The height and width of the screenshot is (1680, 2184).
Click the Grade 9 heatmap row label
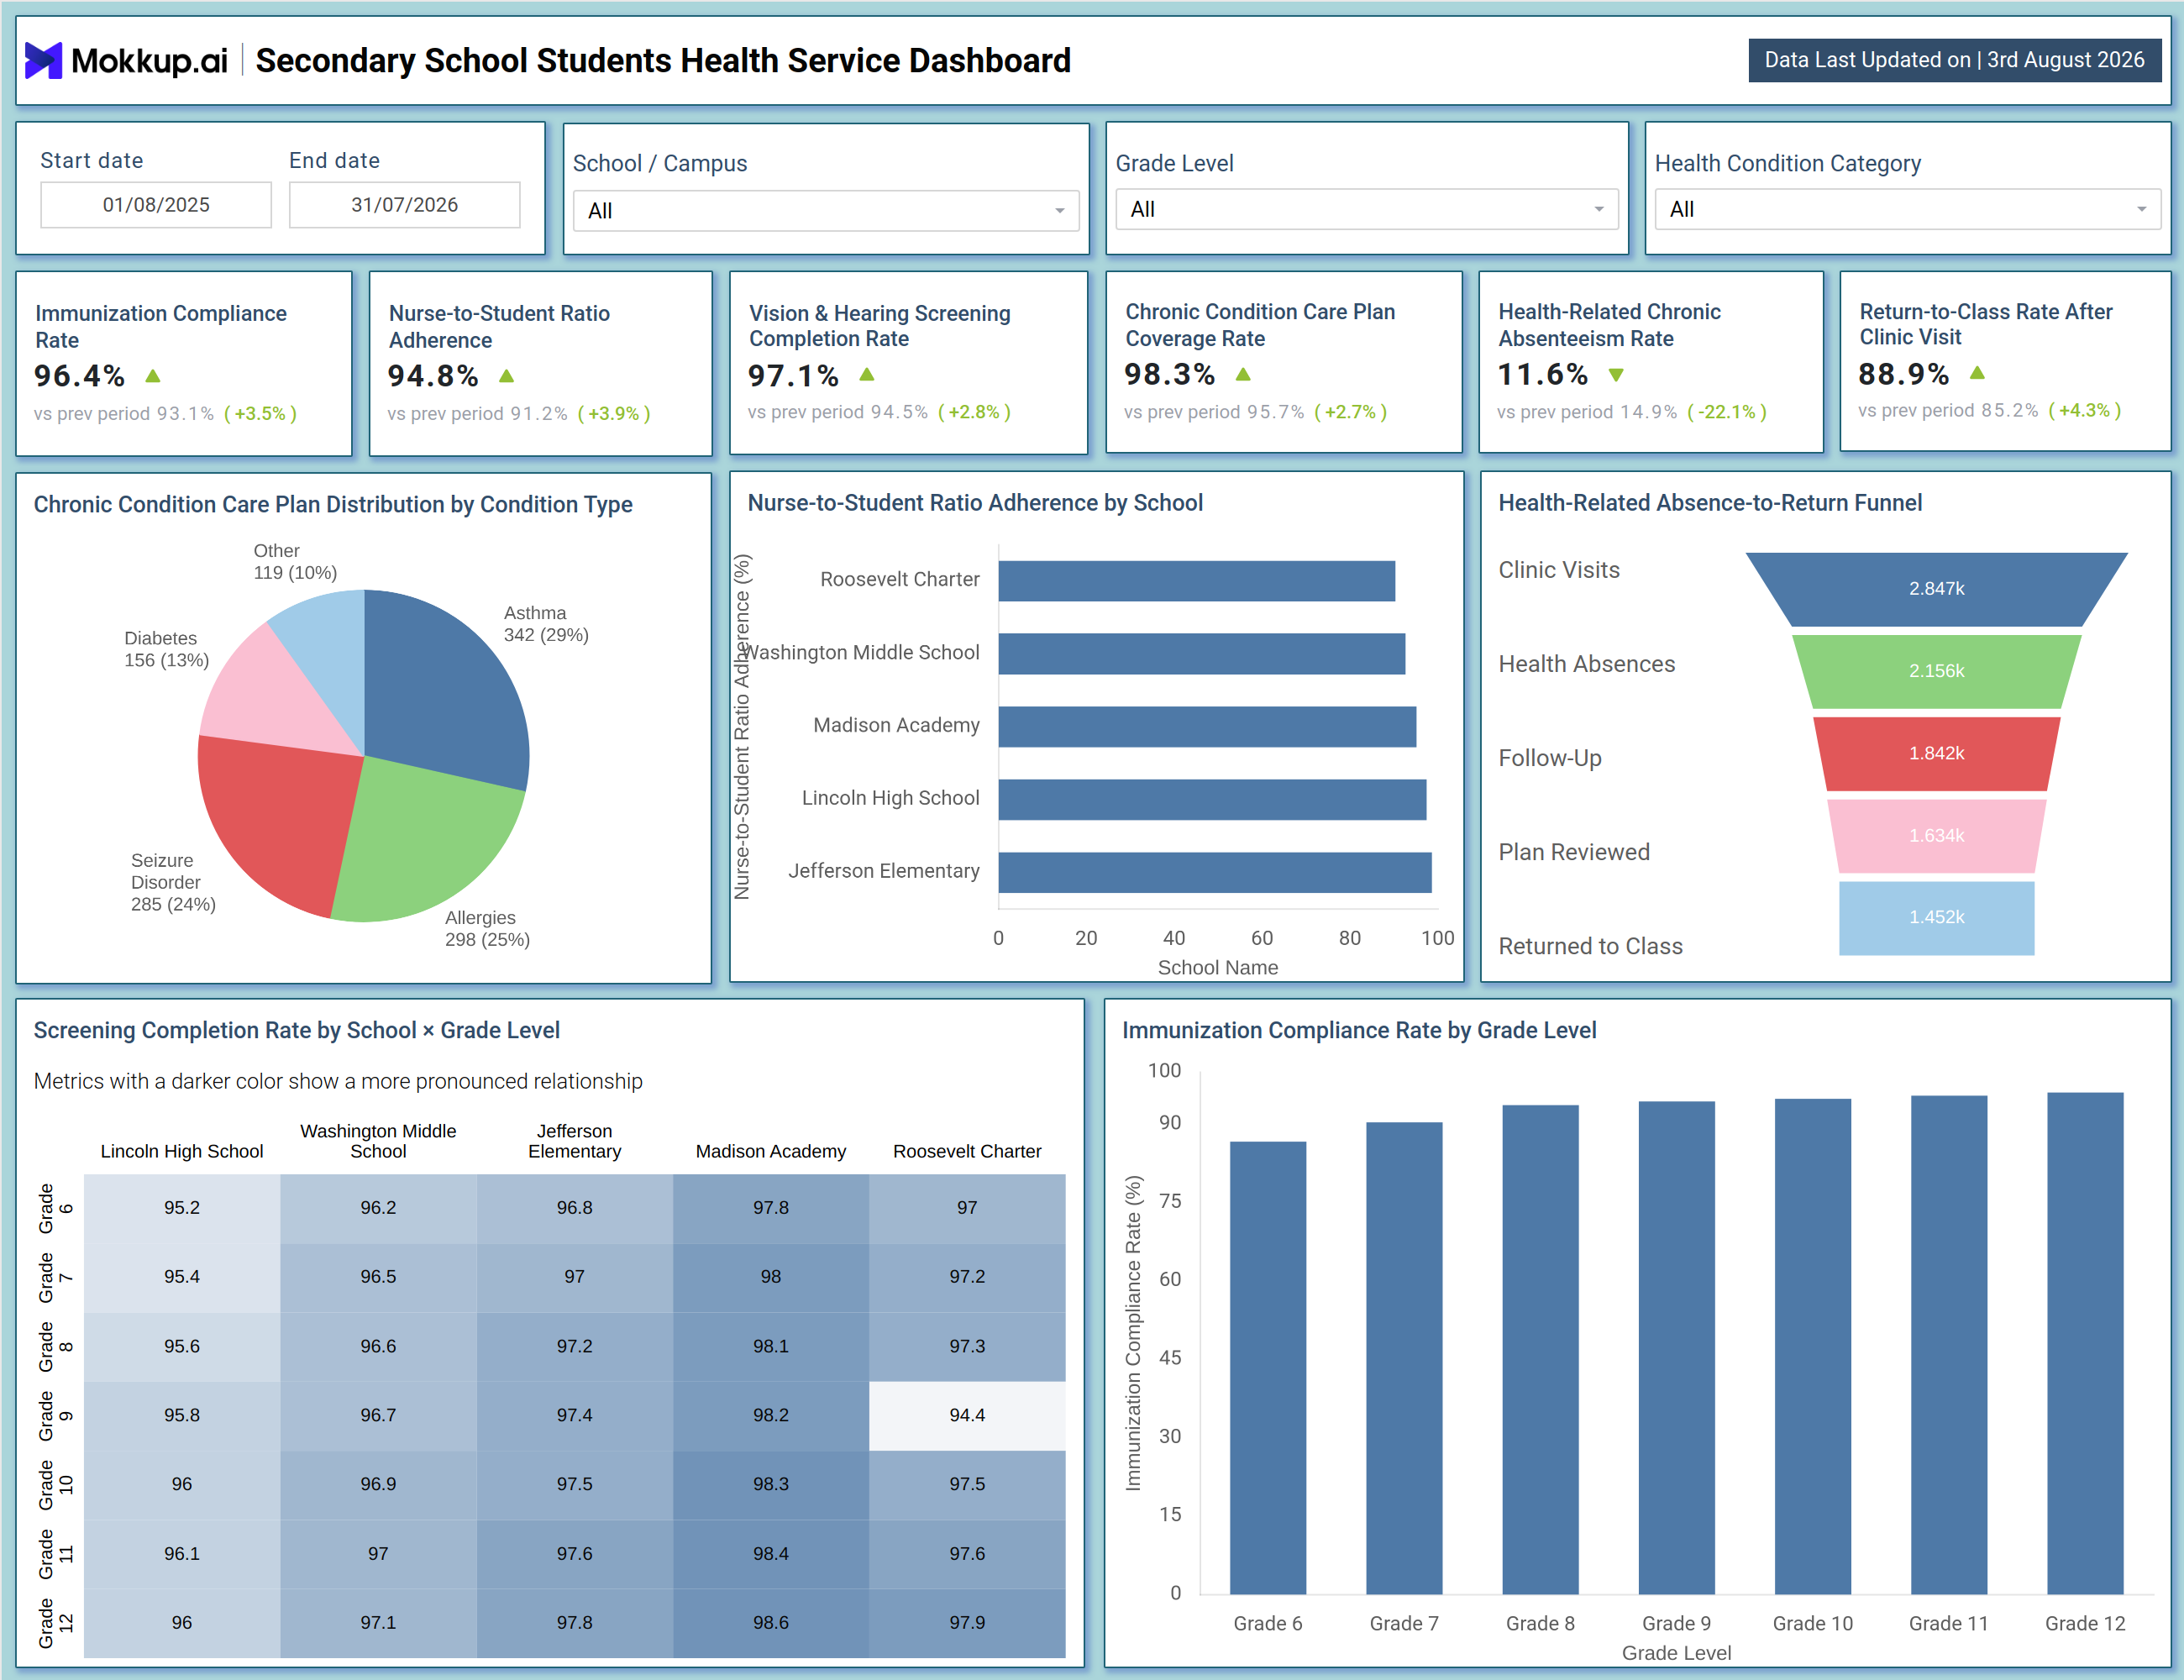tap(56, 1416)
